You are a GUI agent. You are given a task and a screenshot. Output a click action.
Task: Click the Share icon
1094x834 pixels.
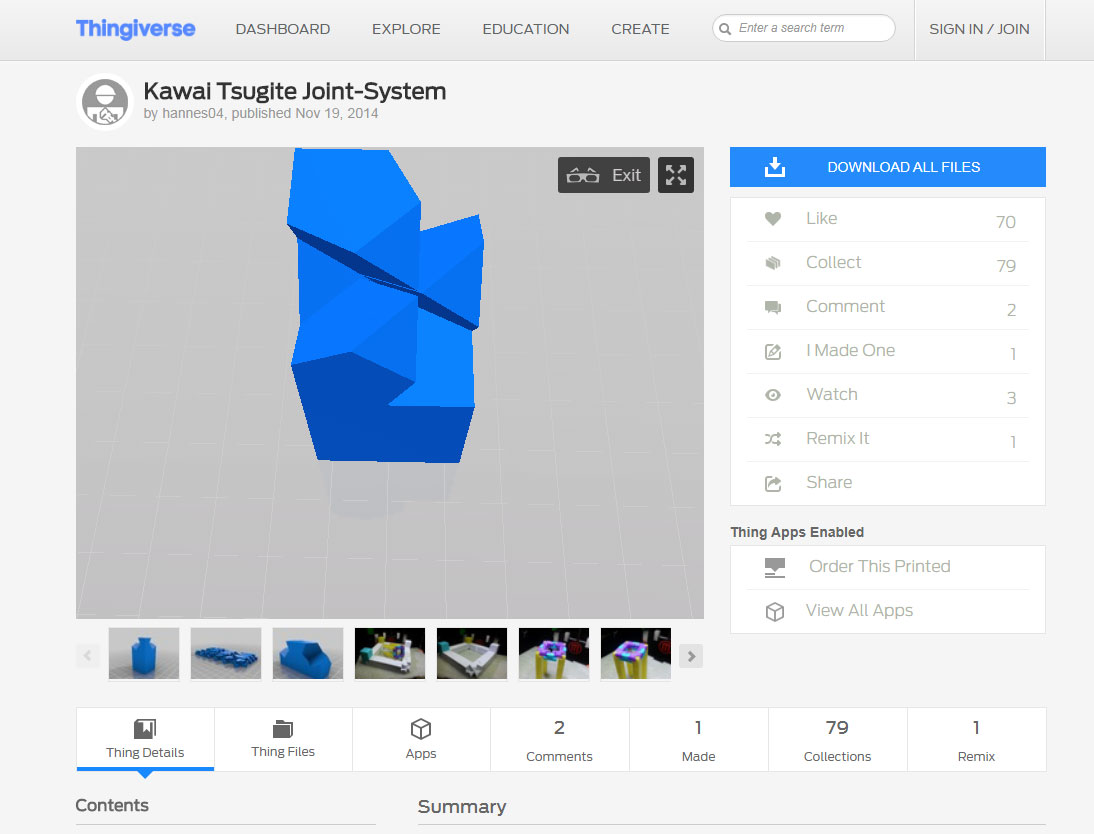(773, 483)
